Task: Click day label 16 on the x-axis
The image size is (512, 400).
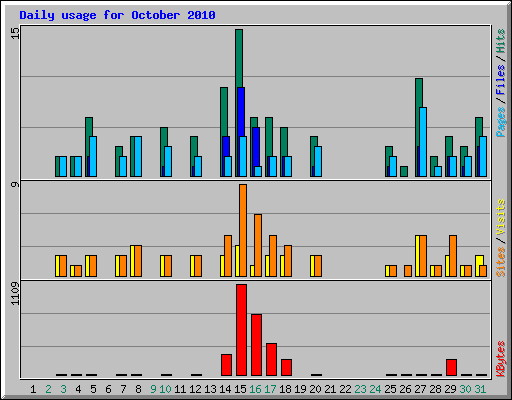Action: (255, 389)
